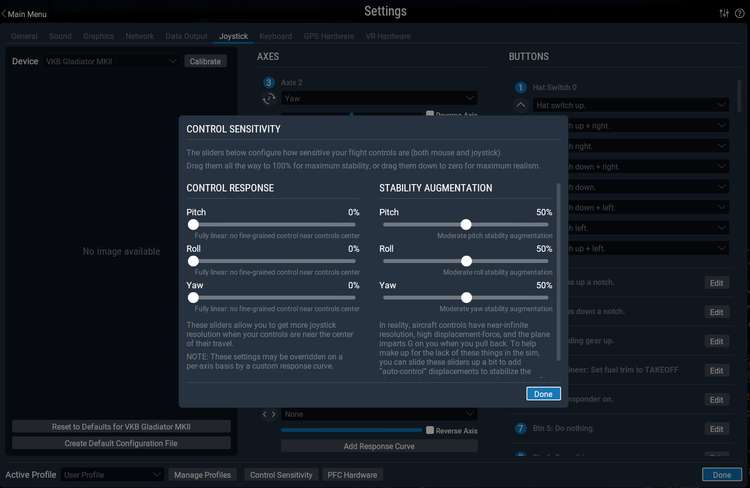
Task: Switch to the General tab
Action: click(x=24, y=36)
